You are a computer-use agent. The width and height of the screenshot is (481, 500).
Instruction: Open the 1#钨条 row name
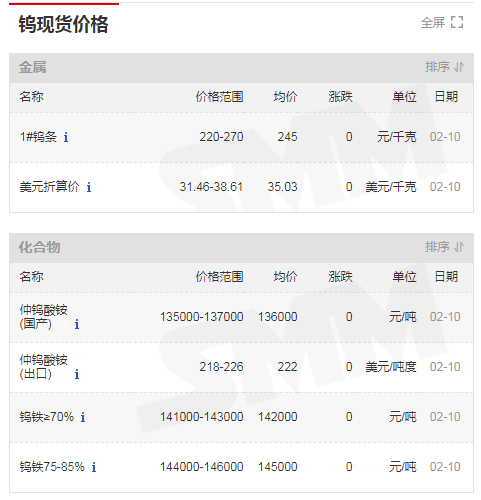[x=38, y=137]
